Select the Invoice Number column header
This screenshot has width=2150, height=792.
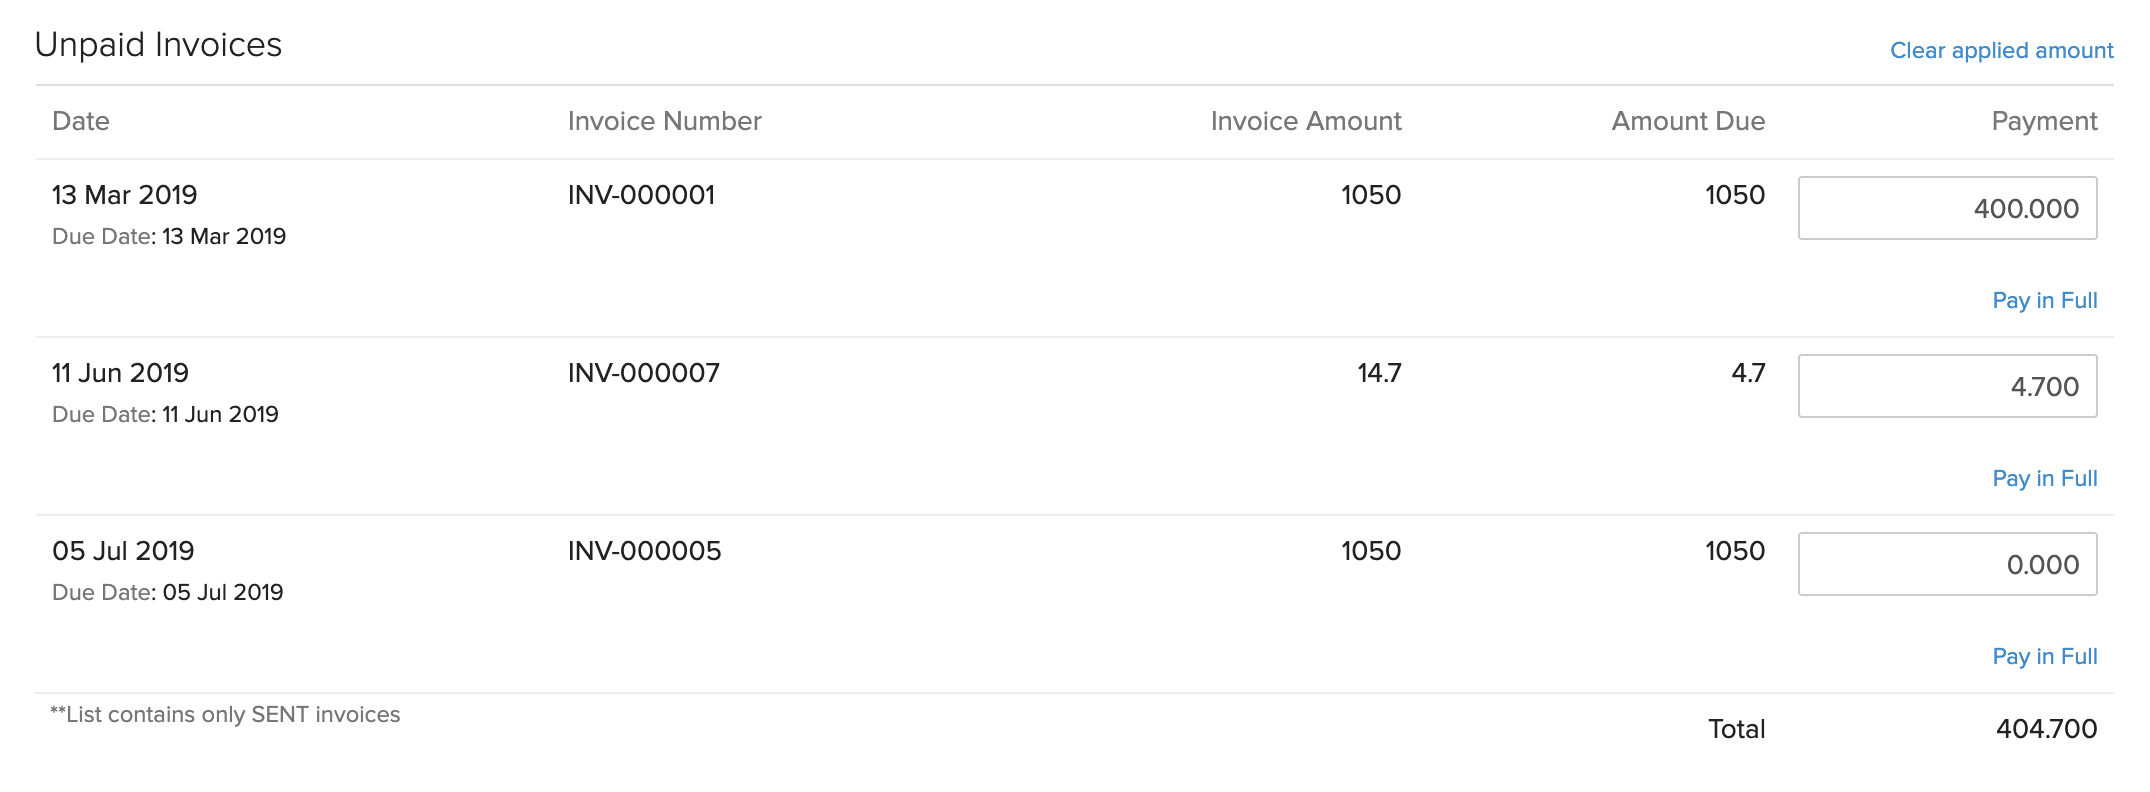[x=664, y=121]
